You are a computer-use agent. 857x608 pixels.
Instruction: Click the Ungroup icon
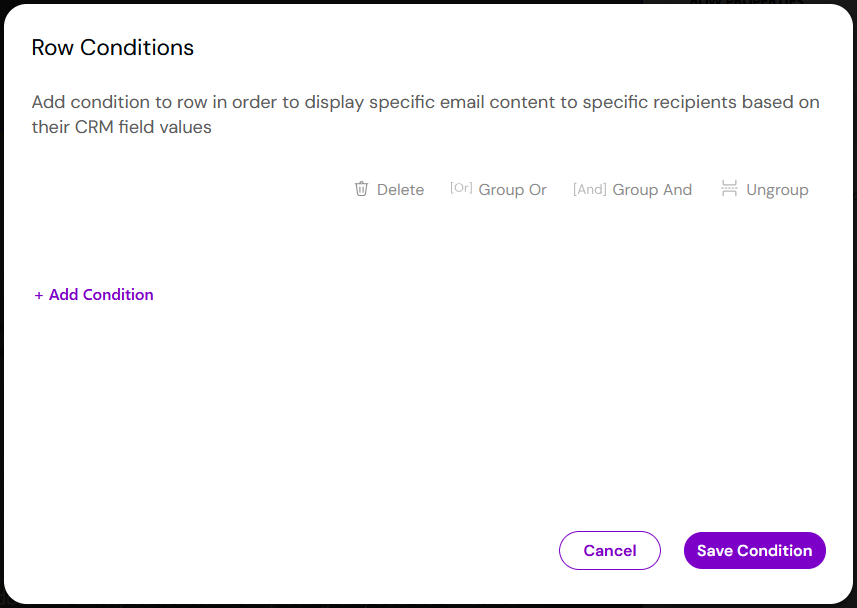[729, 189]
